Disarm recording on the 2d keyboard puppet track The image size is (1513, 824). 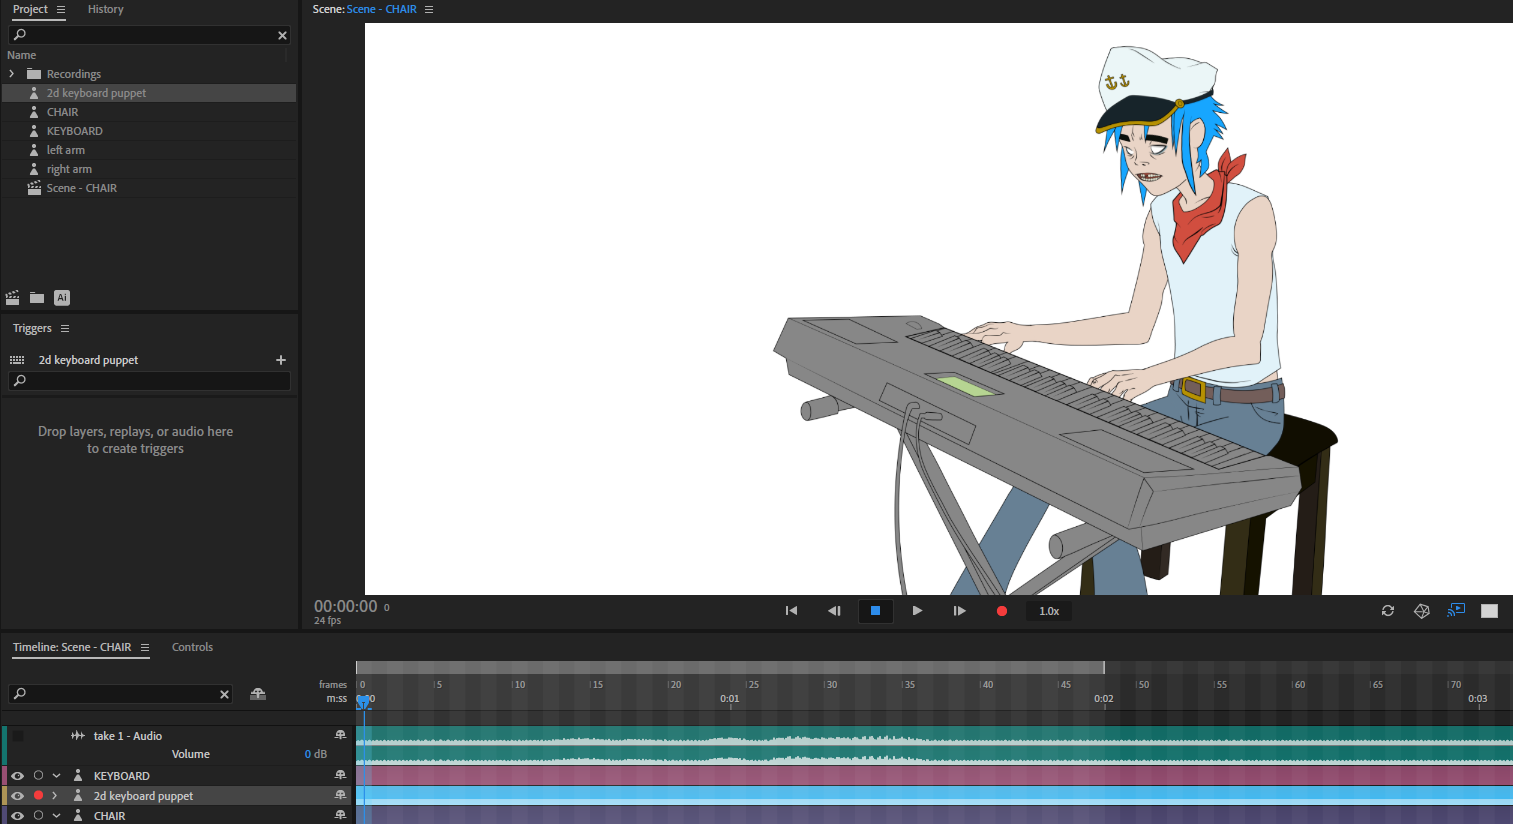pyautogui.click(x=38, y=795)
